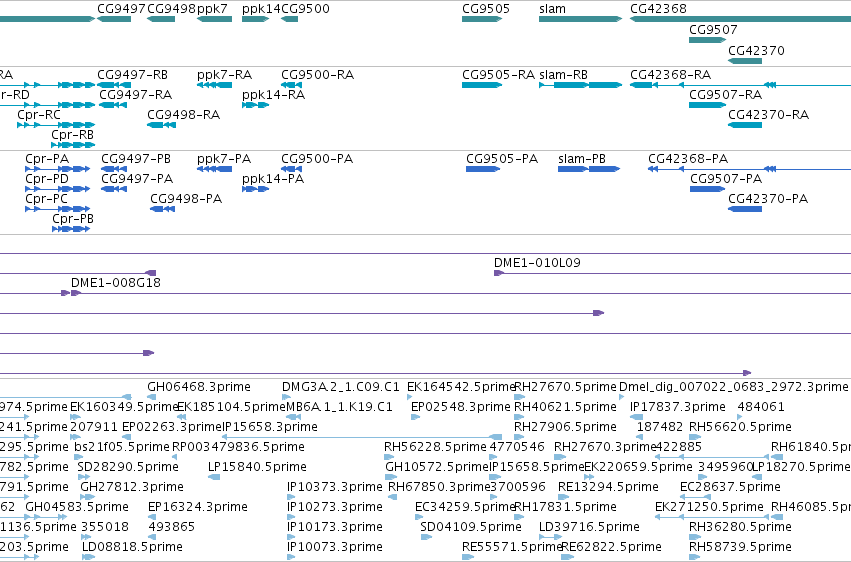Select protein slam-PB

tap(582, 159)
